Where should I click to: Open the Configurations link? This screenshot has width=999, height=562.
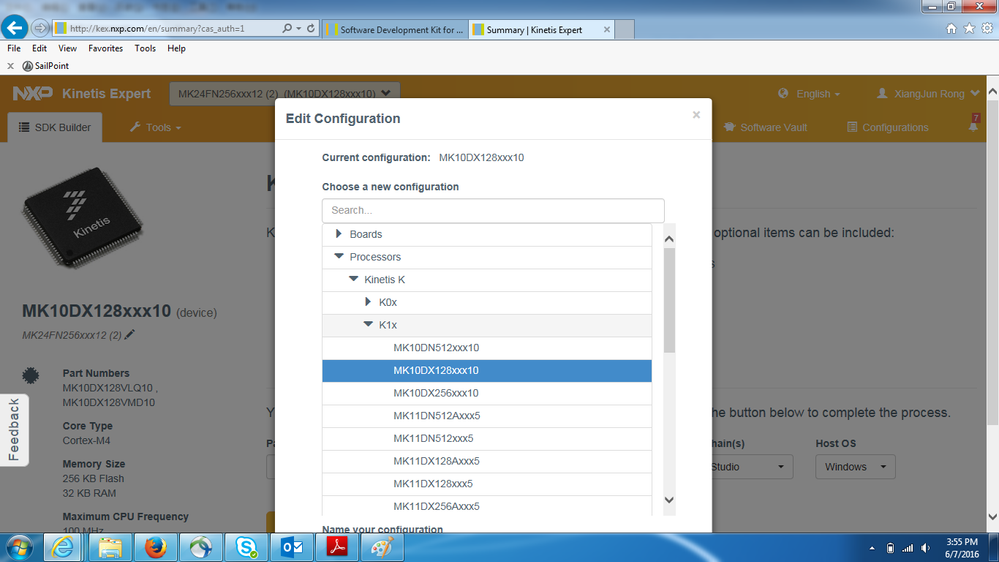click(888, 127)
